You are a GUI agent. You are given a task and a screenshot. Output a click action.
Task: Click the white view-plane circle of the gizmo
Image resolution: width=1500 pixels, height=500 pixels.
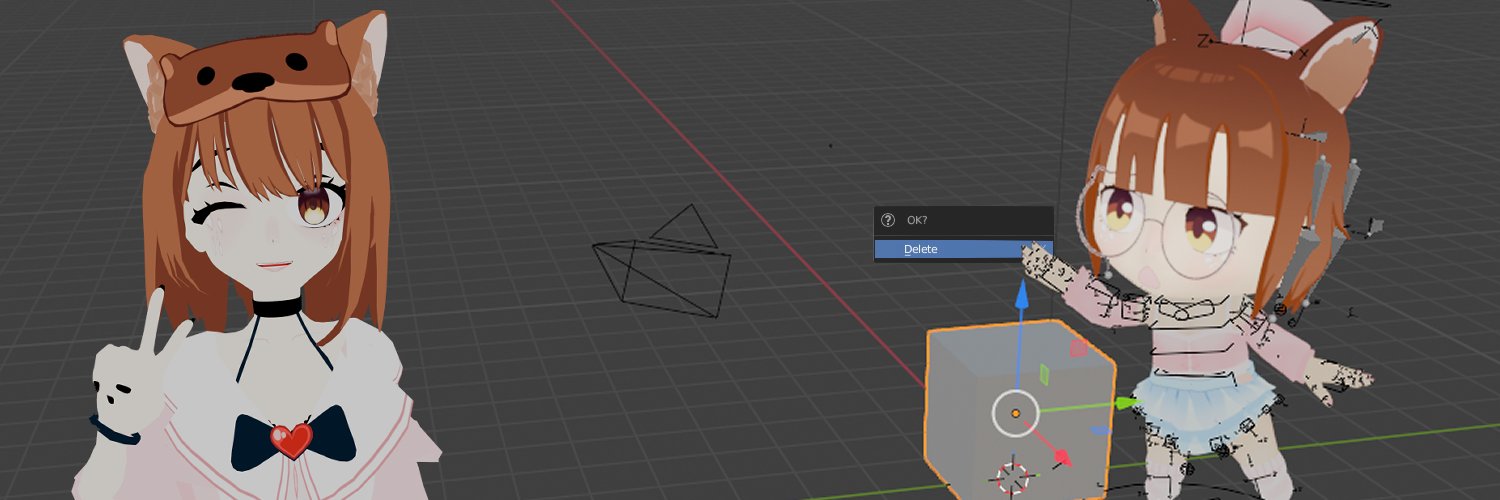[x=1016, y=412]
